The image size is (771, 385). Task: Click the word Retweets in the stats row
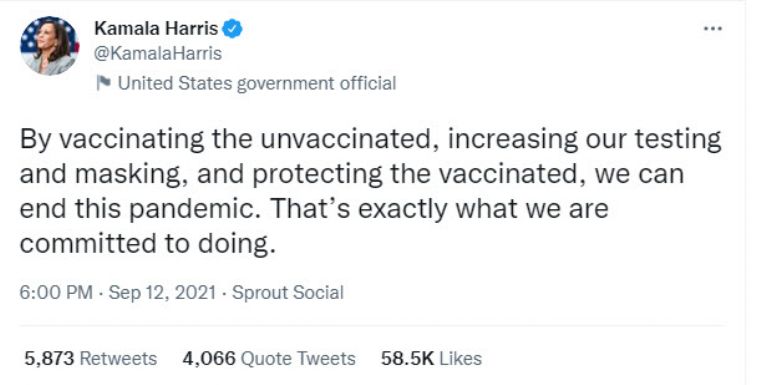point(118,358)
